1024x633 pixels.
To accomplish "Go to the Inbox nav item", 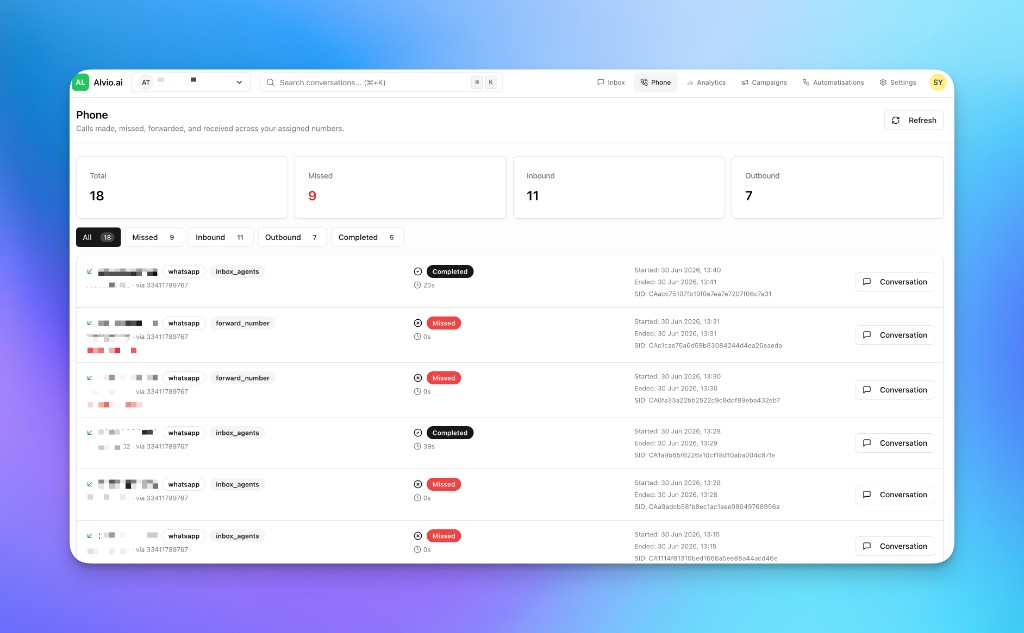I will (611, 82).
